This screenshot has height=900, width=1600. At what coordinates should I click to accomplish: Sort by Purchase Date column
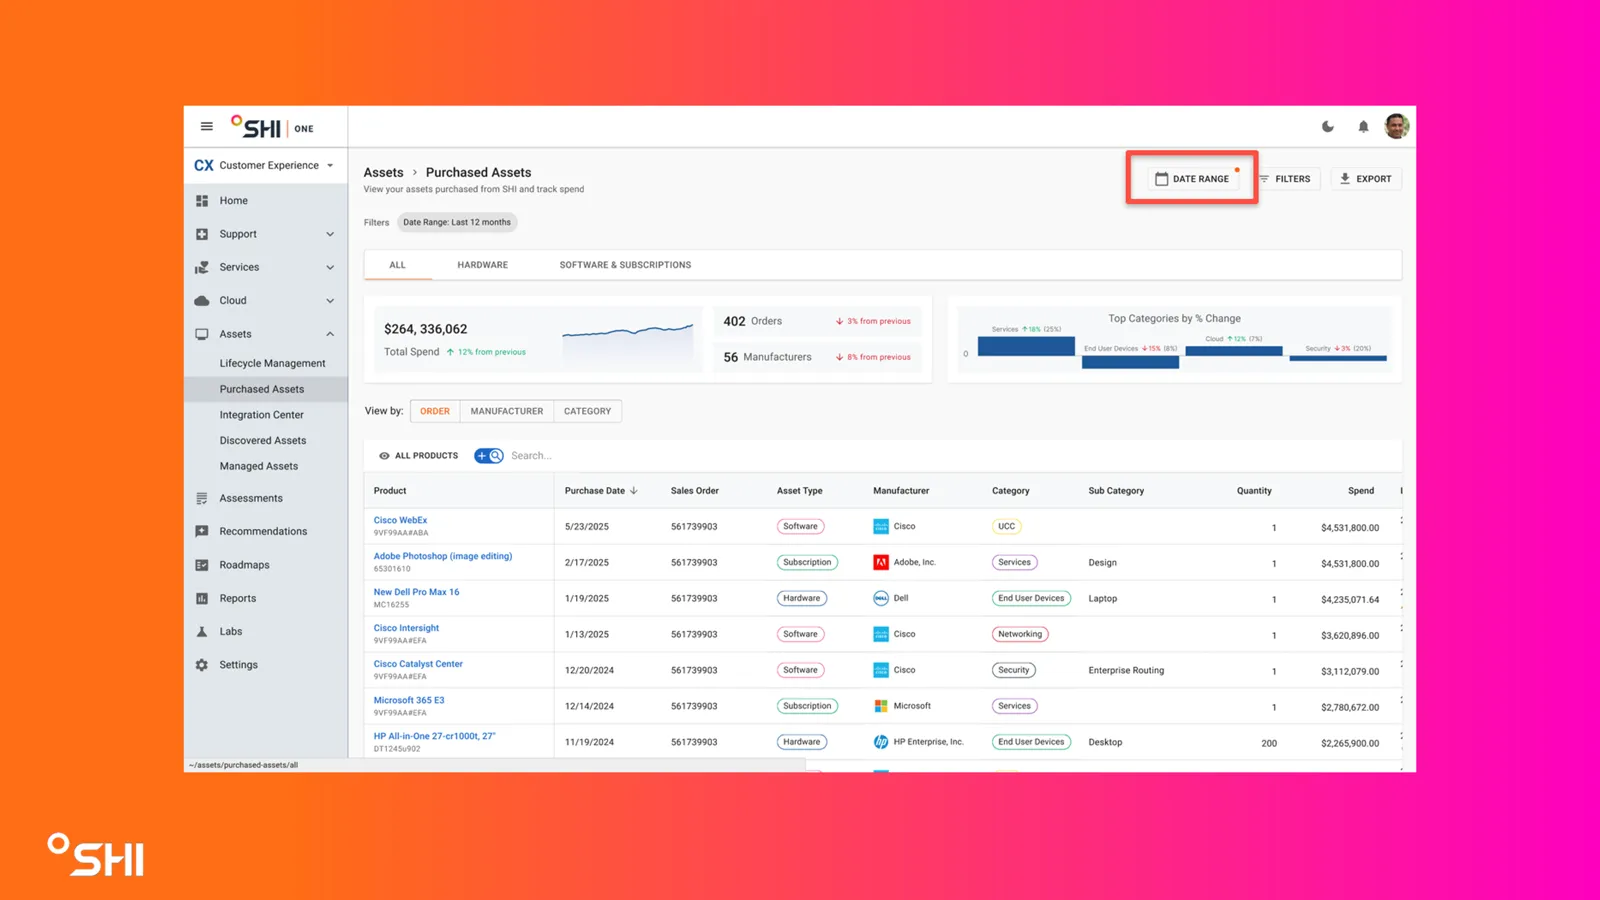coord(601,491)
